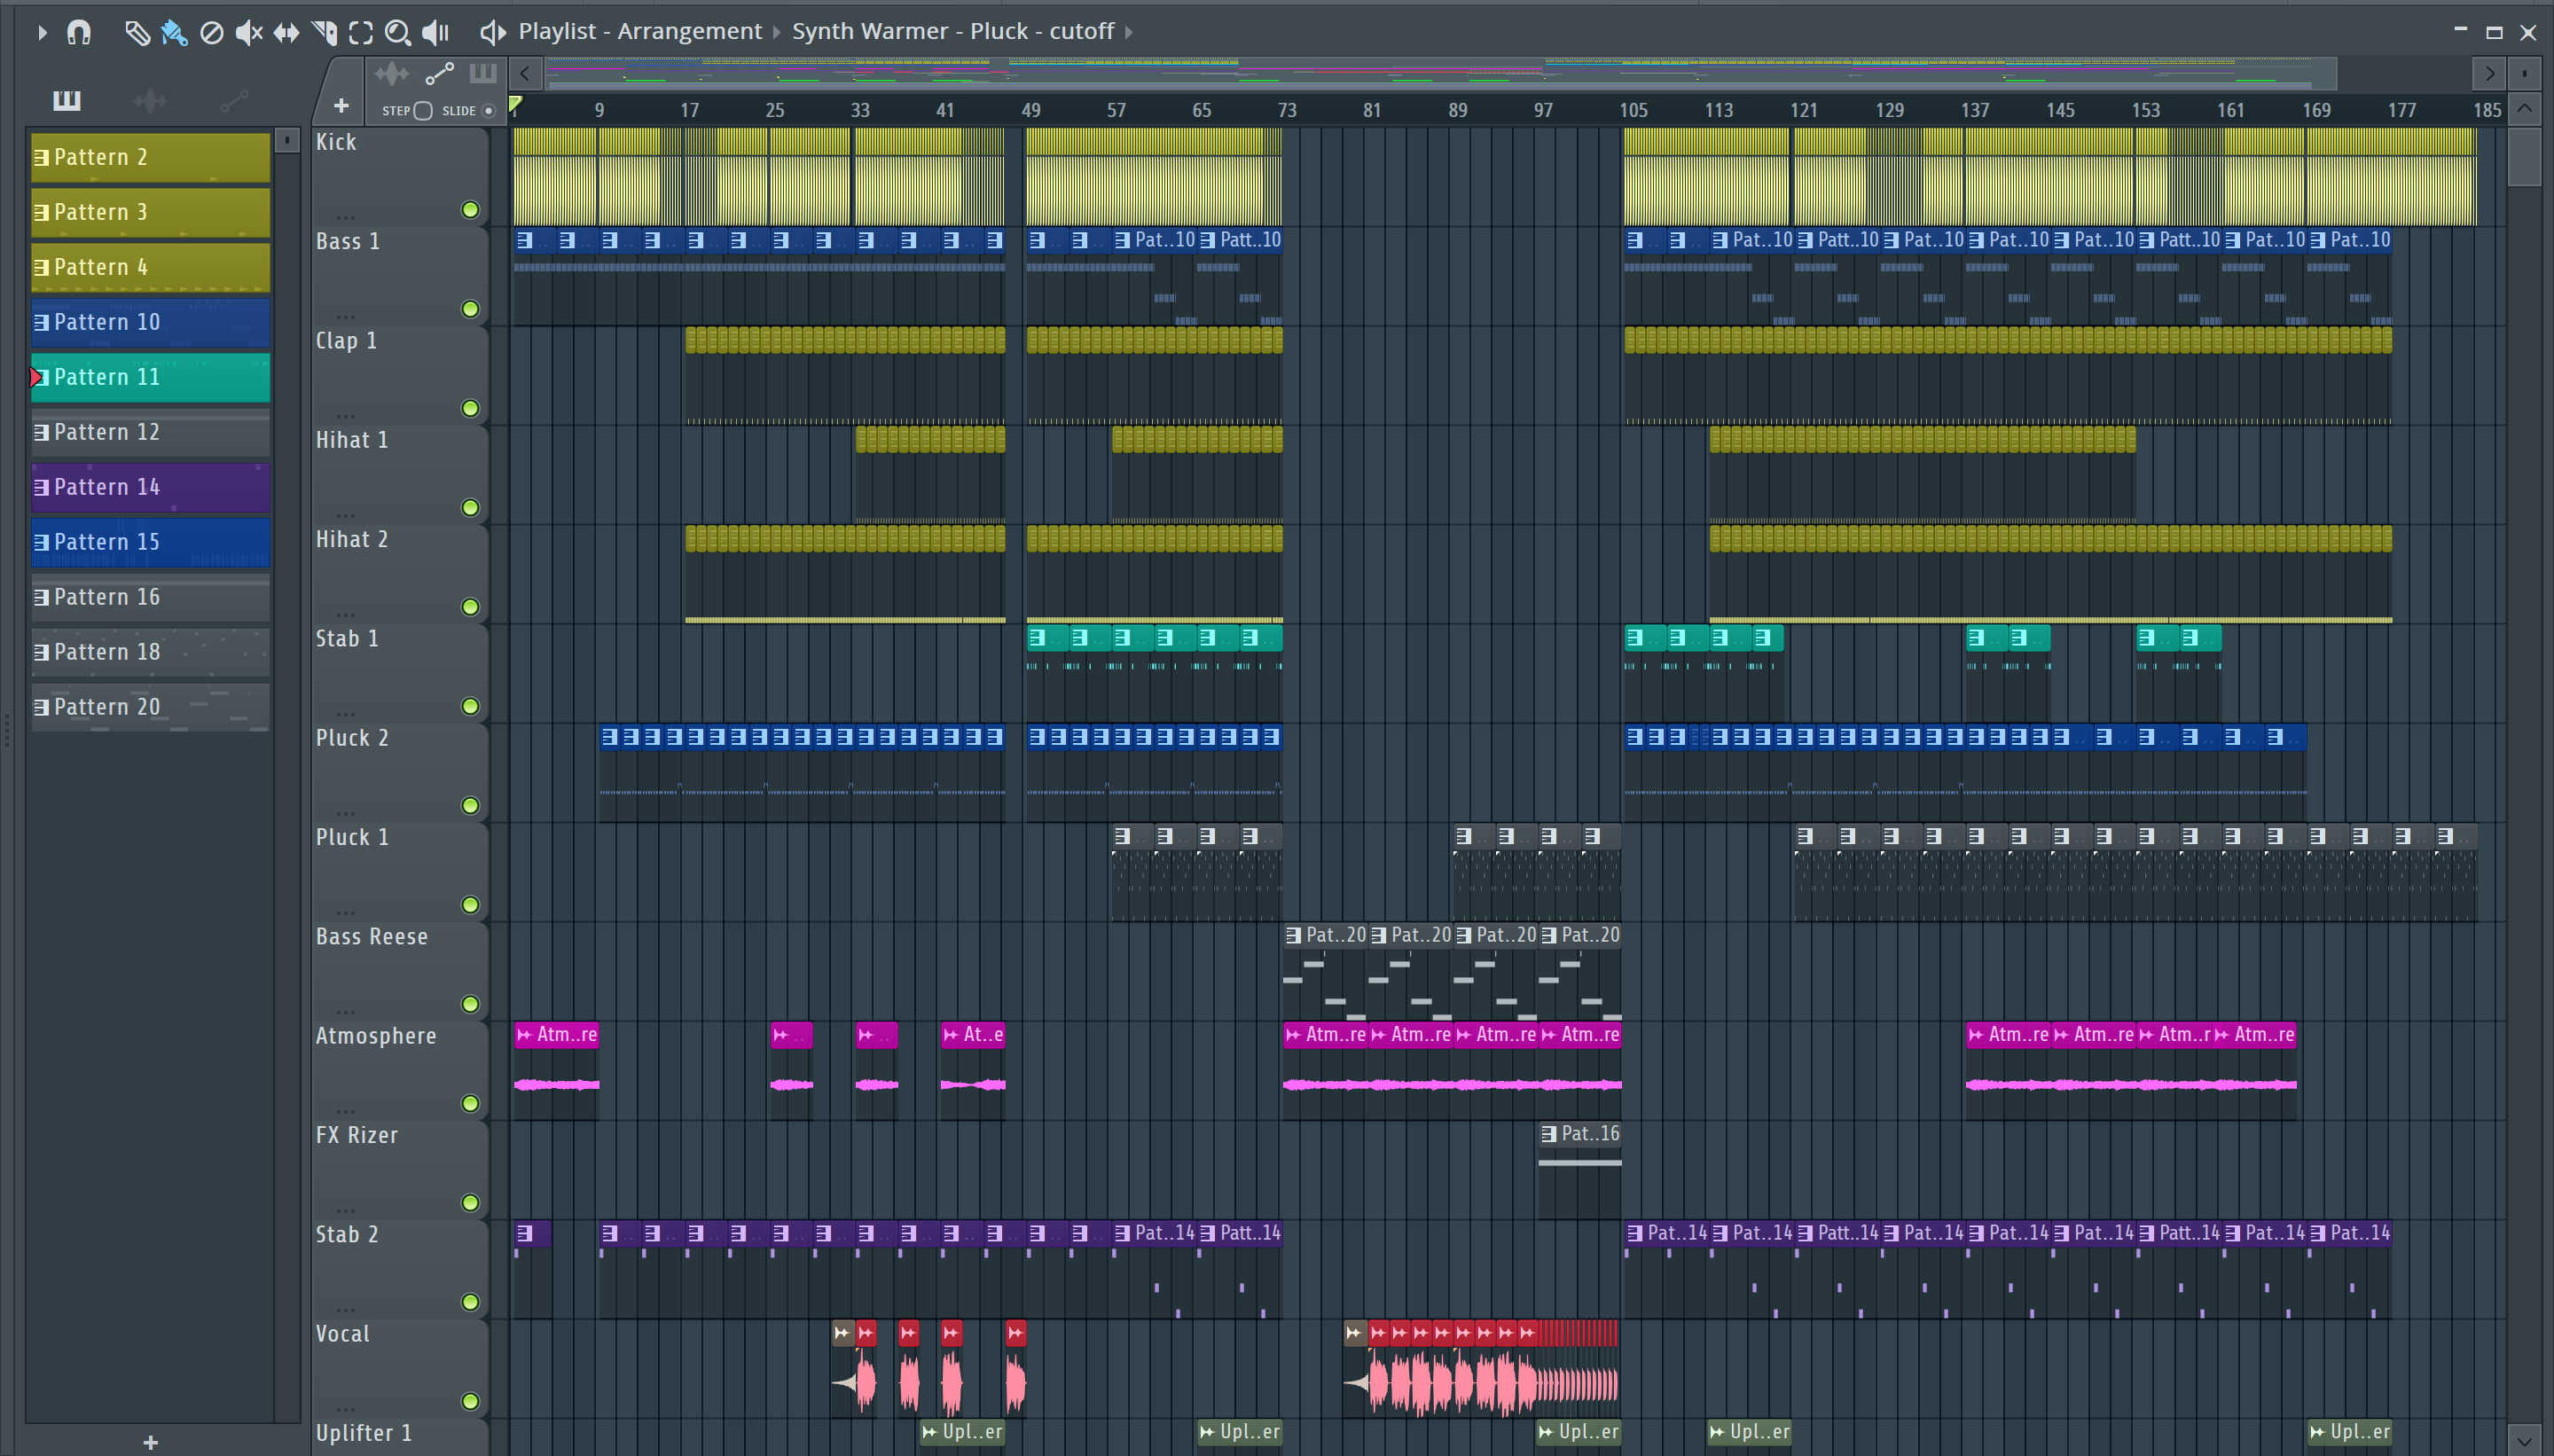Mute the Clap 1 track
Image resolution: width=2554 pixels, height=1456 pixels.
click(470, 408)
